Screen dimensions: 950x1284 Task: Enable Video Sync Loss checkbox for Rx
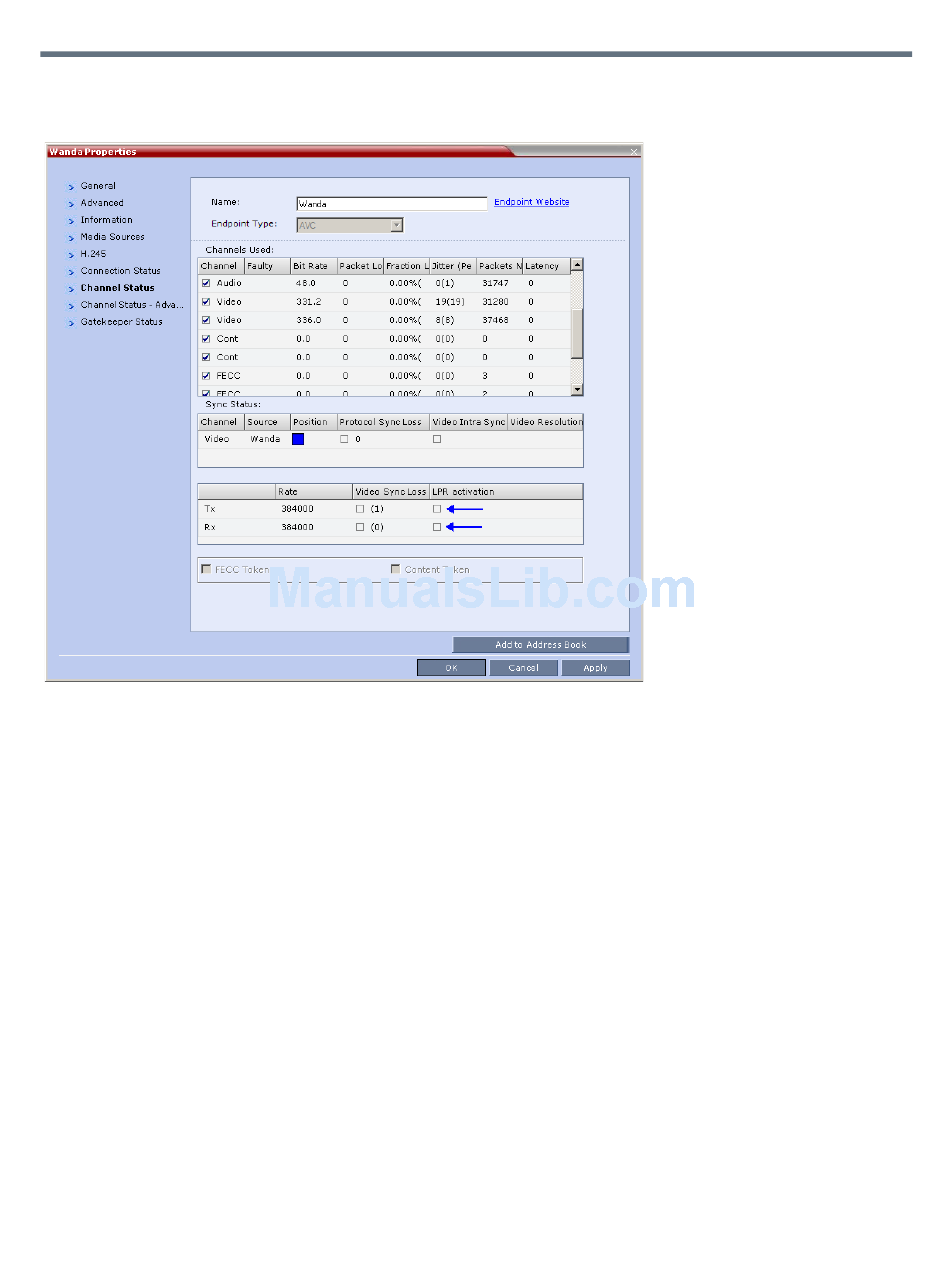click(x=360, y=527)
